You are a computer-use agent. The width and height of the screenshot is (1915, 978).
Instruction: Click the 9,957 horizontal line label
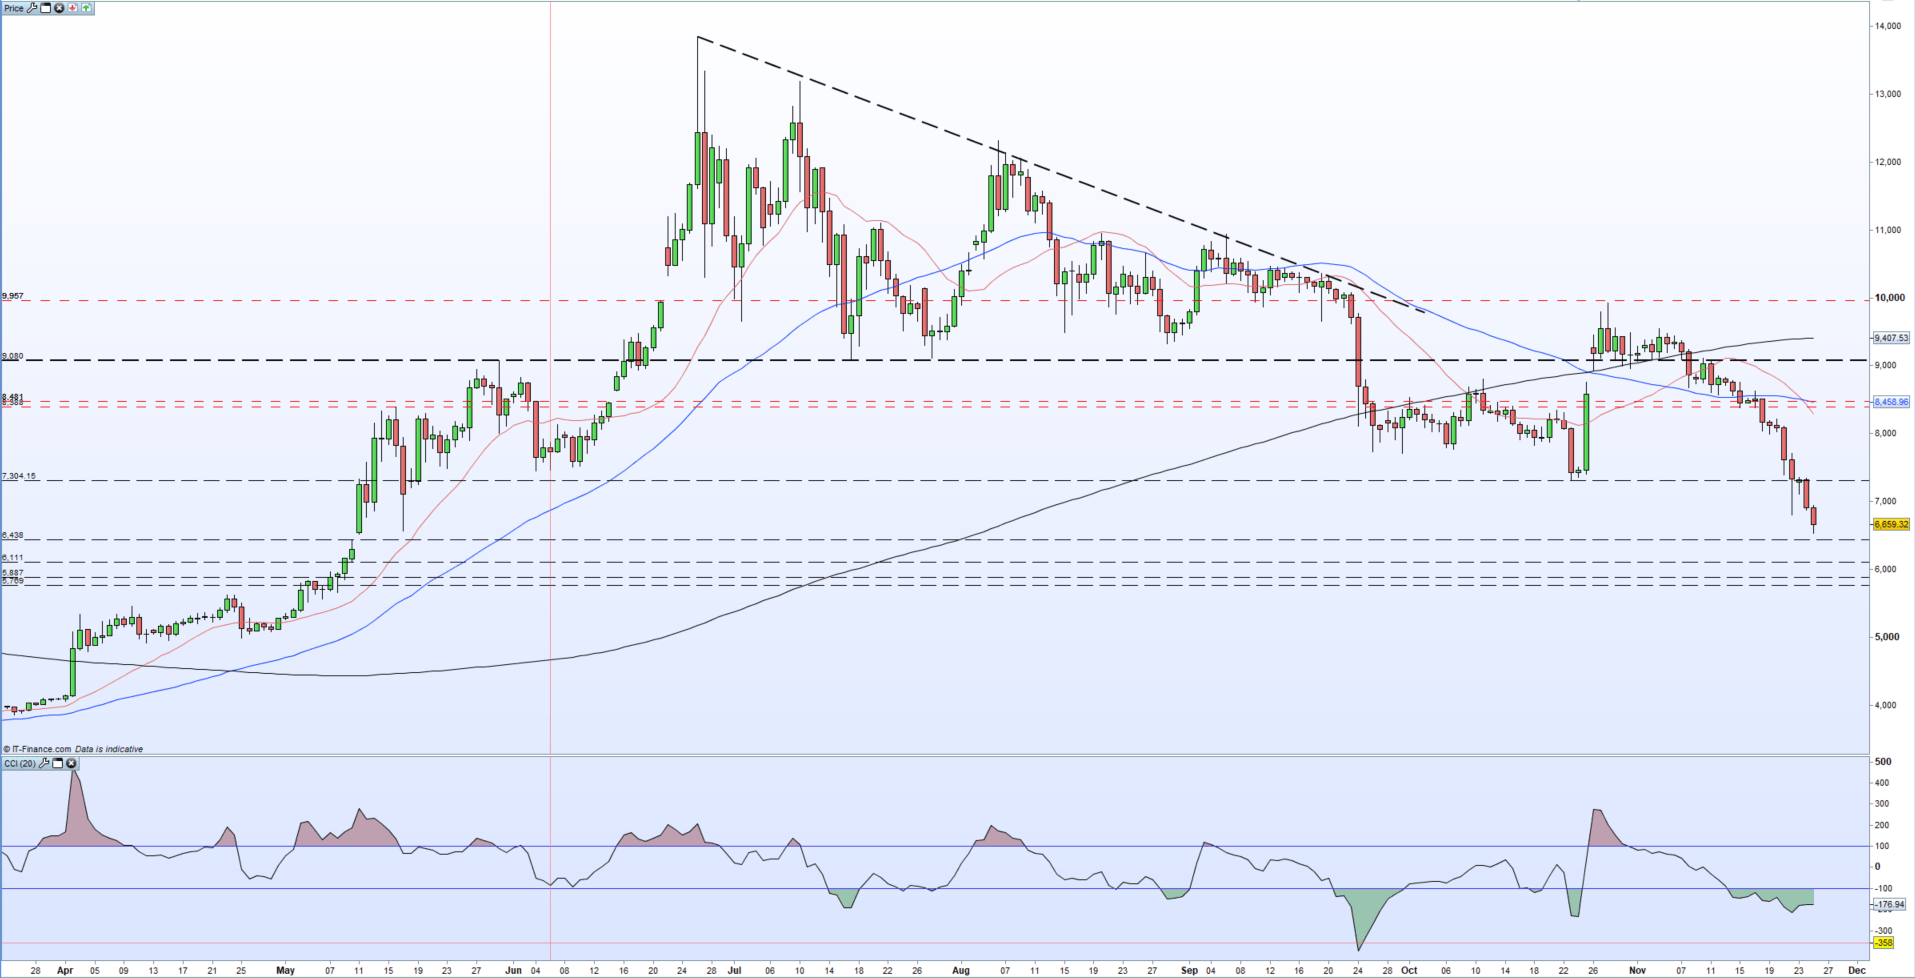[x=12, y=296]
